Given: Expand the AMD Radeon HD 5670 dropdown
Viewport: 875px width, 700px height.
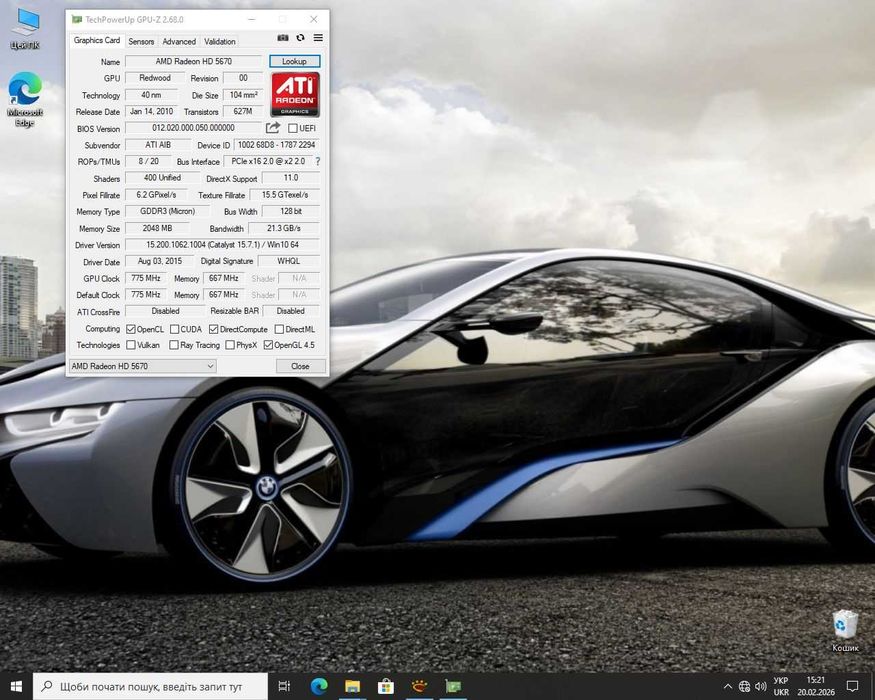Looking at the screenshot, I should click(x=142, y=366).
